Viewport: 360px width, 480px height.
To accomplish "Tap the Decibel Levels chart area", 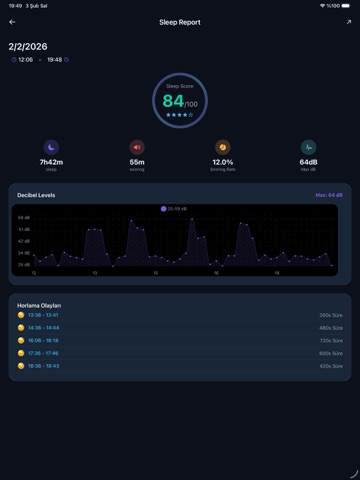I will click(x=175, y=240).
